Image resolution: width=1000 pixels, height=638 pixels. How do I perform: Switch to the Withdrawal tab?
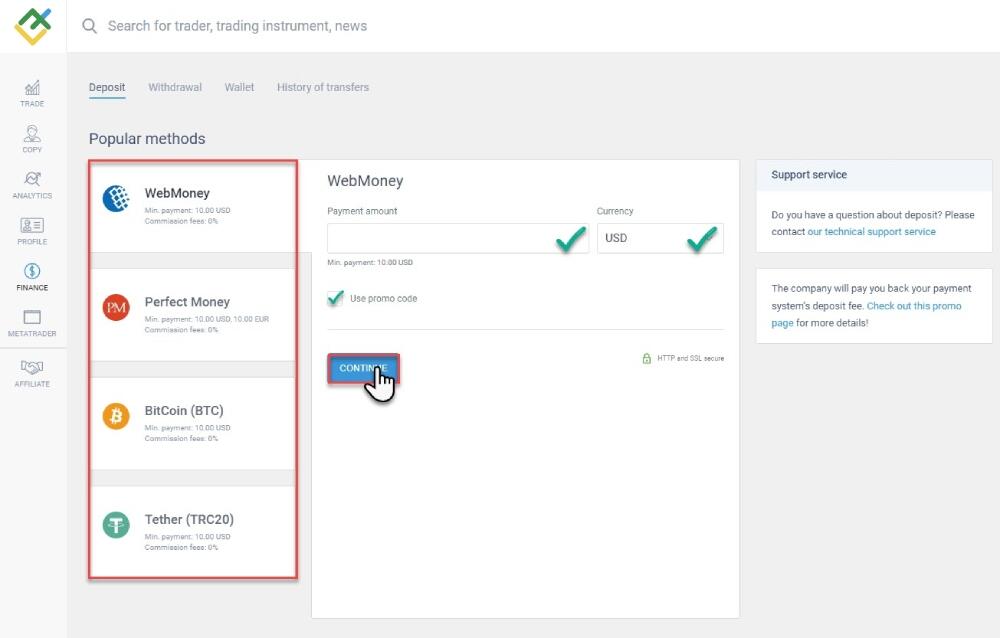tap(175, 87)
